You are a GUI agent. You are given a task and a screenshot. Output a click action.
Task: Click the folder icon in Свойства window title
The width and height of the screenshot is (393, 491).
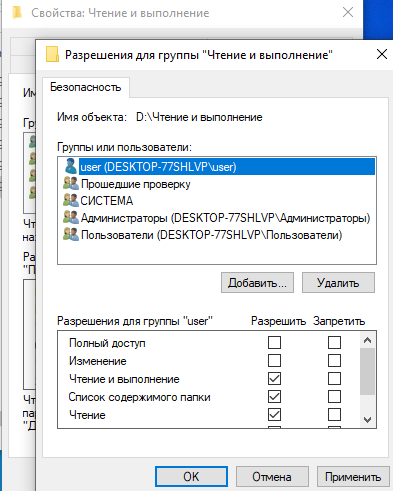pyautogui.click(x=17, y=13)
